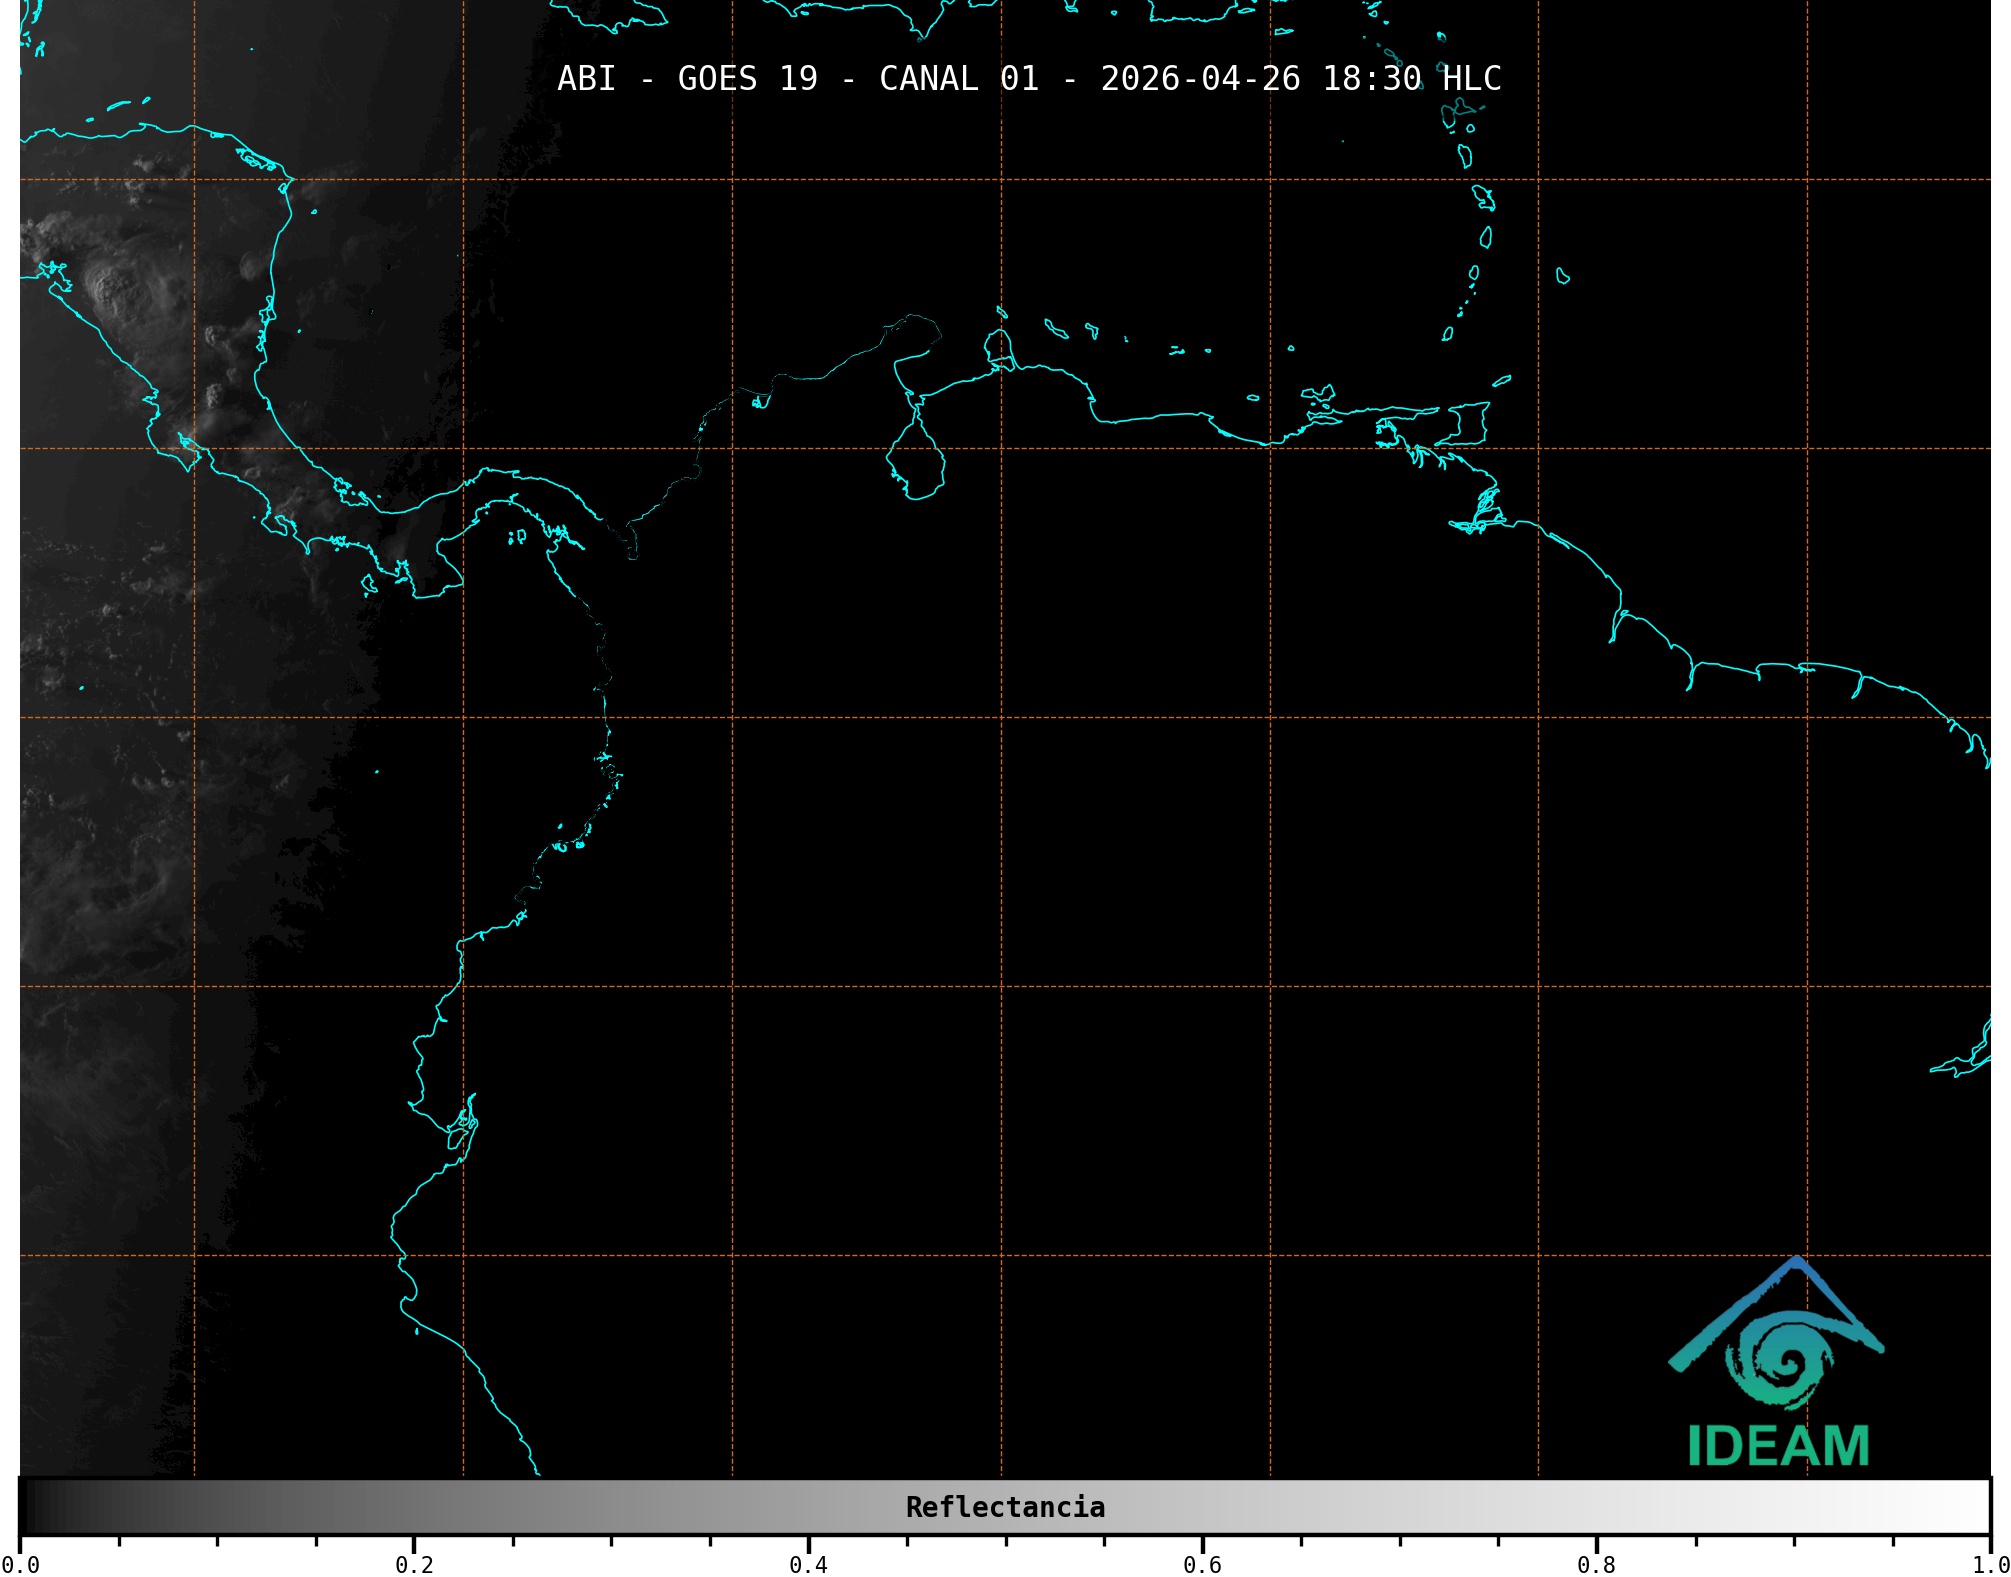Click the 18:30 HLC time text
This screenshot has height=1577, width=2011.
coord(1411,79)
